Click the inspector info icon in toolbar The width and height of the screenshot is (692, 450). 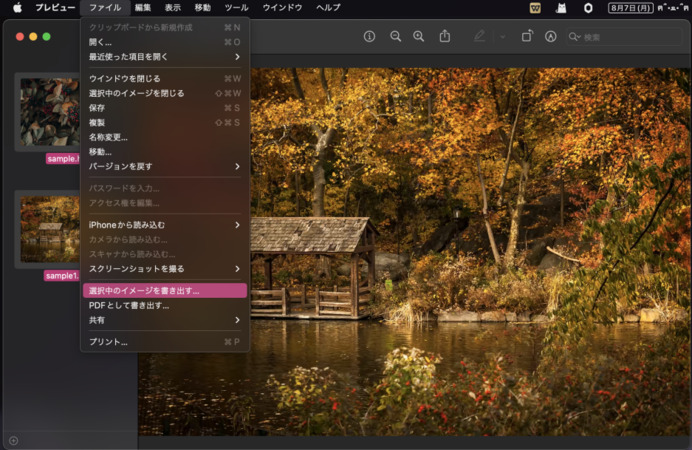point(369,36)
